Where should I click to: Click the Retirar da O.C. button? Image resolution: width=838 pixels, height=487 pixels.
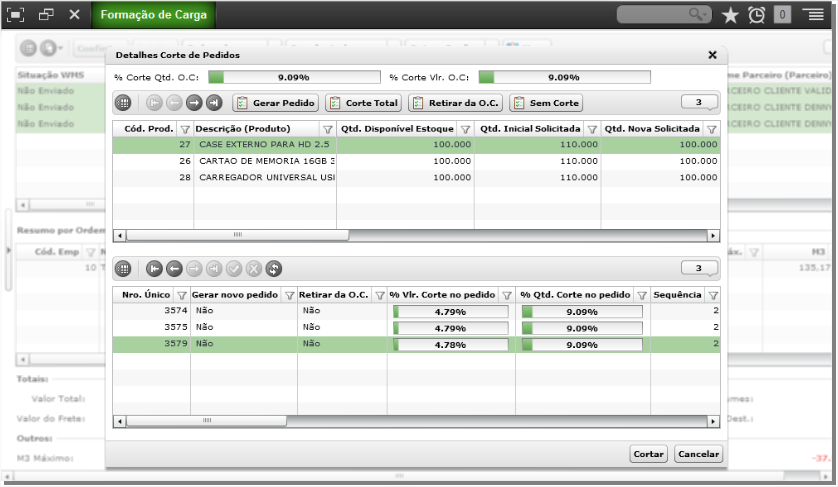pyautogui.click(x=455, y=103)
